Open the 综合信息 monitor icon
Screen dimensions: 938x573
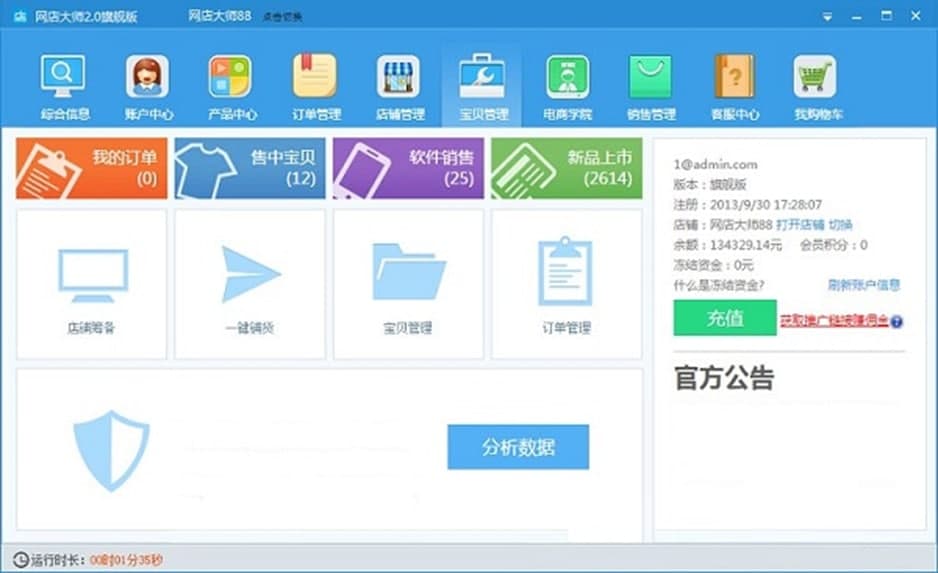[x=63, y=76]
